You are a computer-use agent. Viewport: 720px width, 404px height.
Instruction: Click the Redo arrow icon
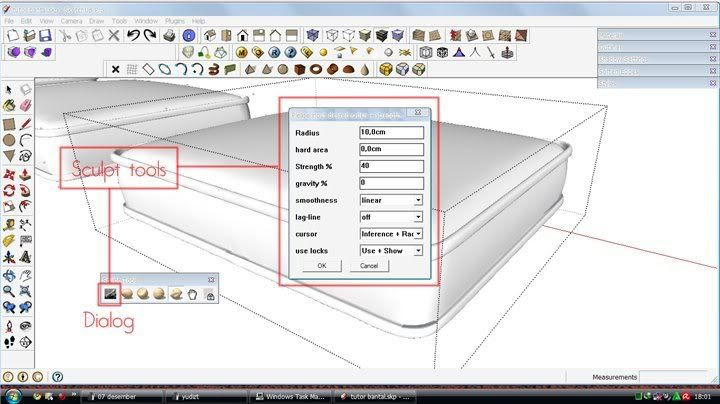coord(150,35)
